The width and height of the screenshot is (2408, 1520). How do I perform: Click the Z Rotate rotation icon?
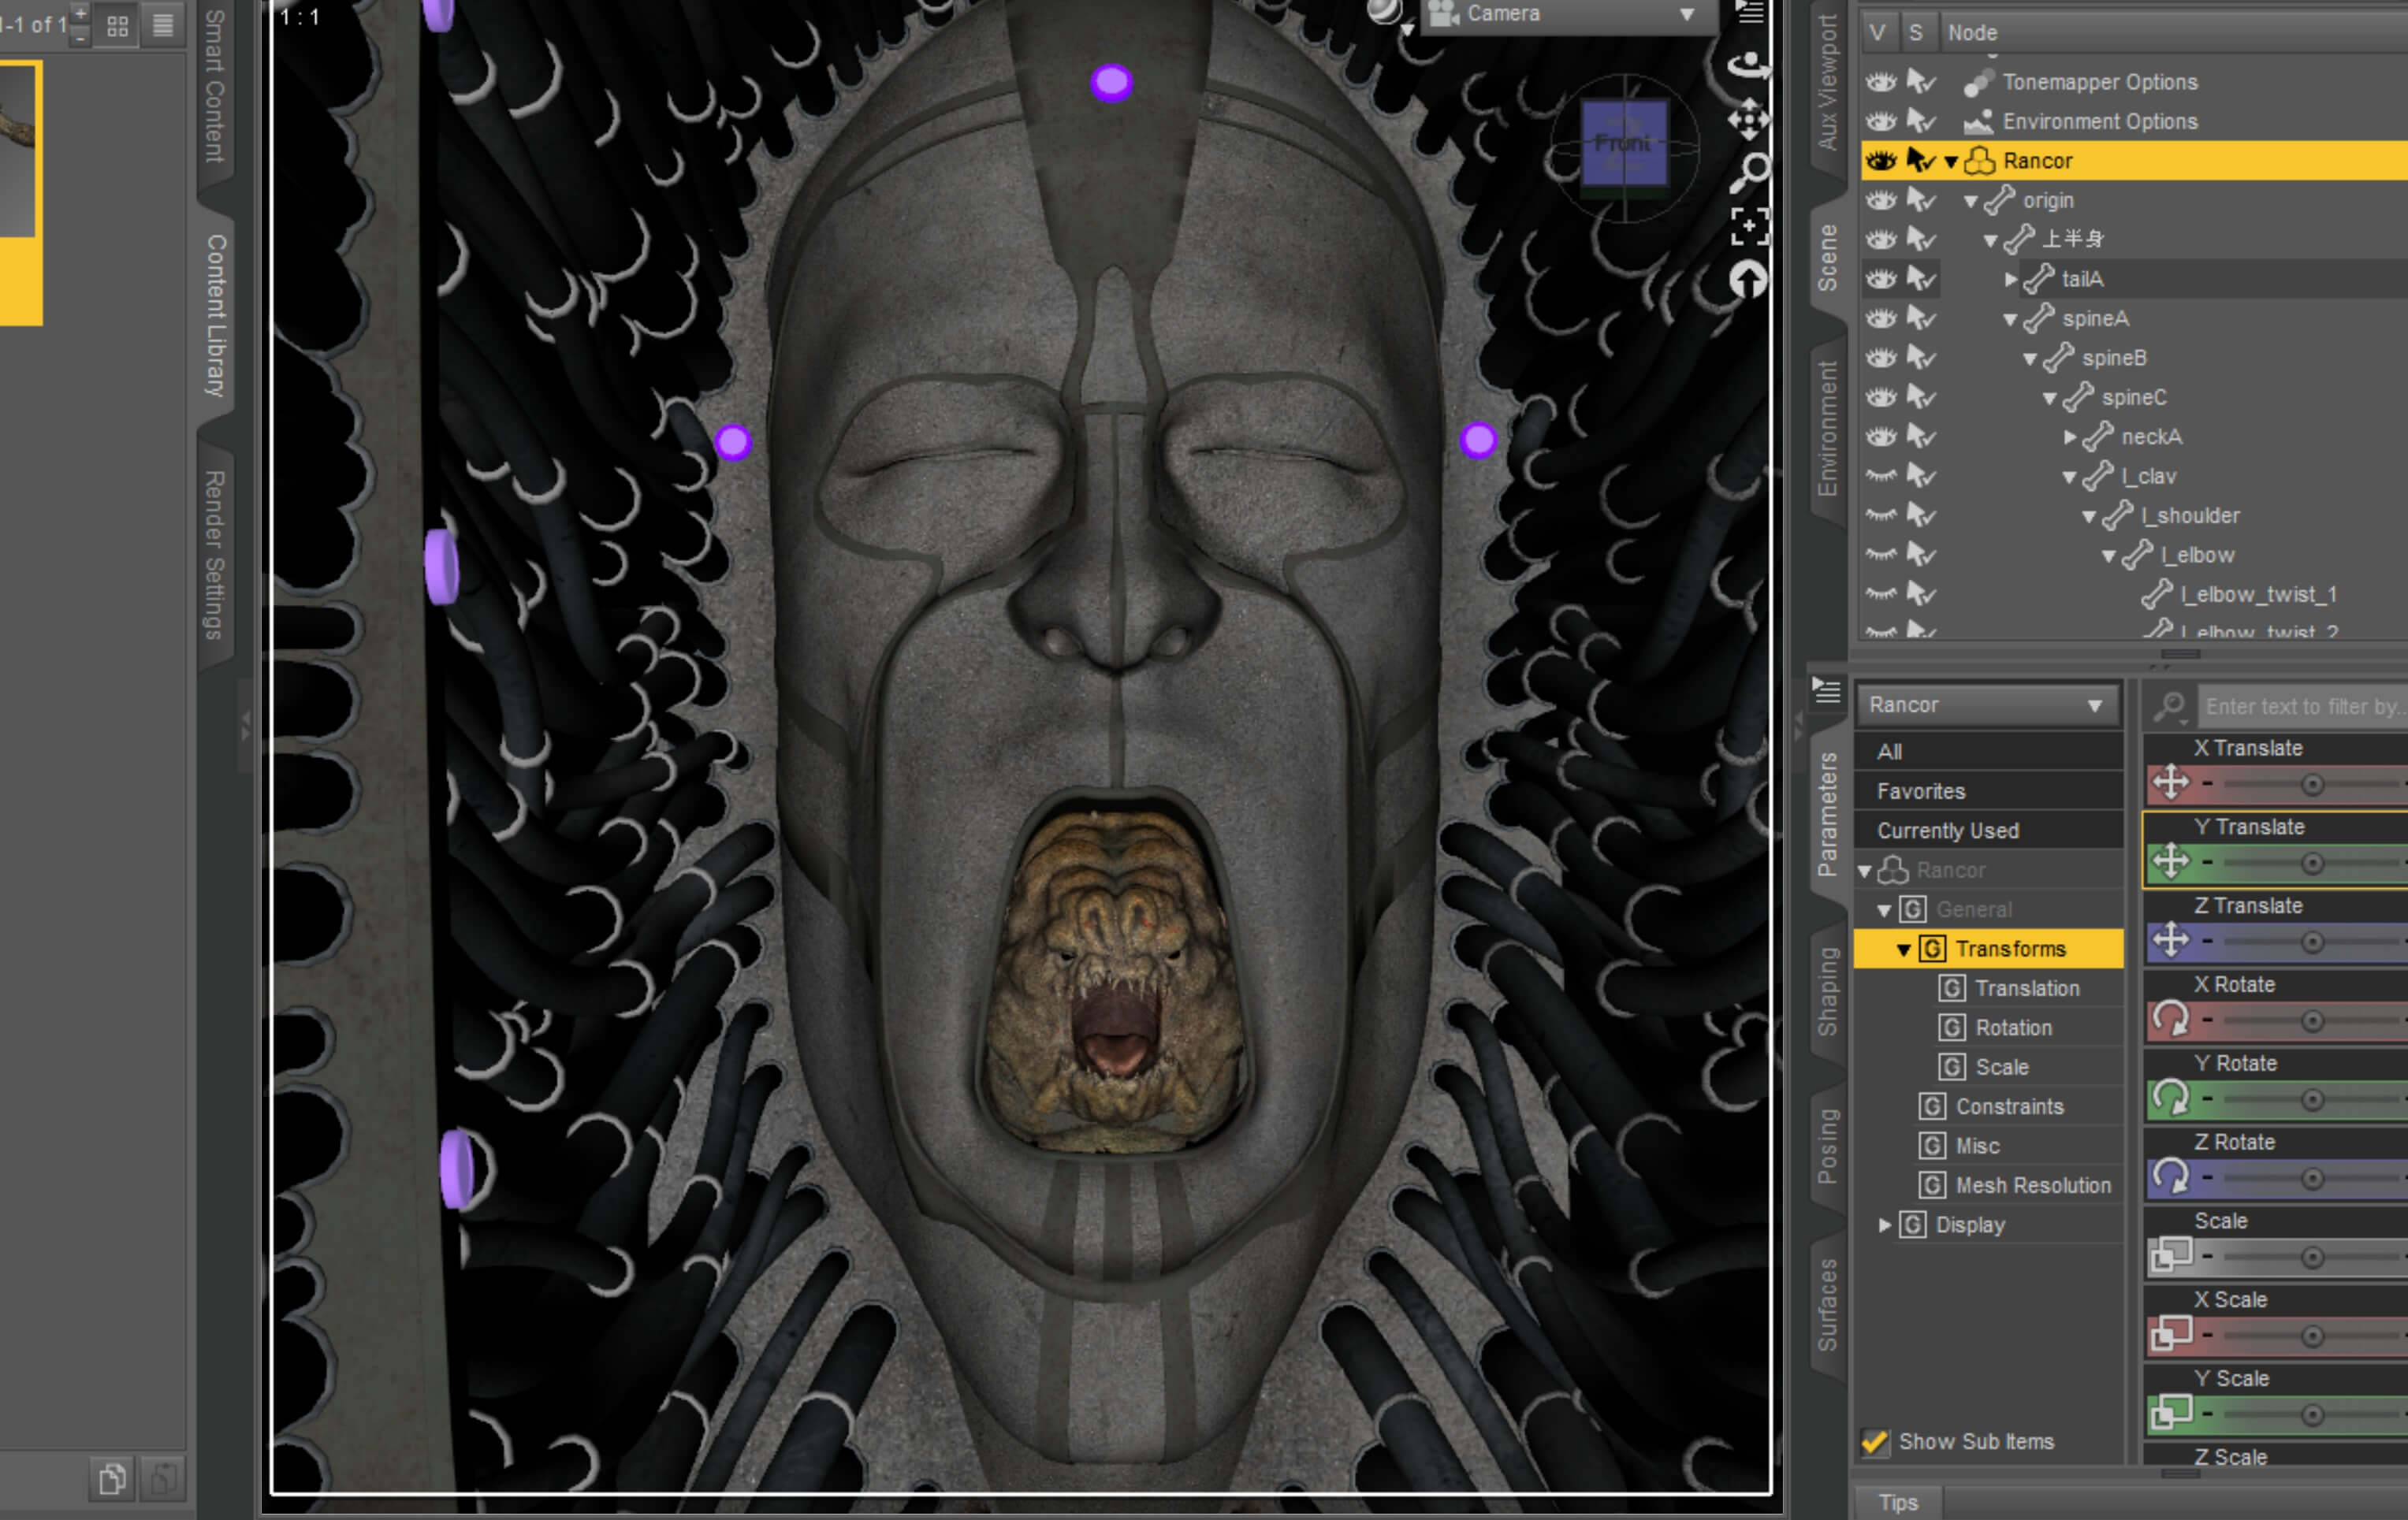point(2170,1177)
